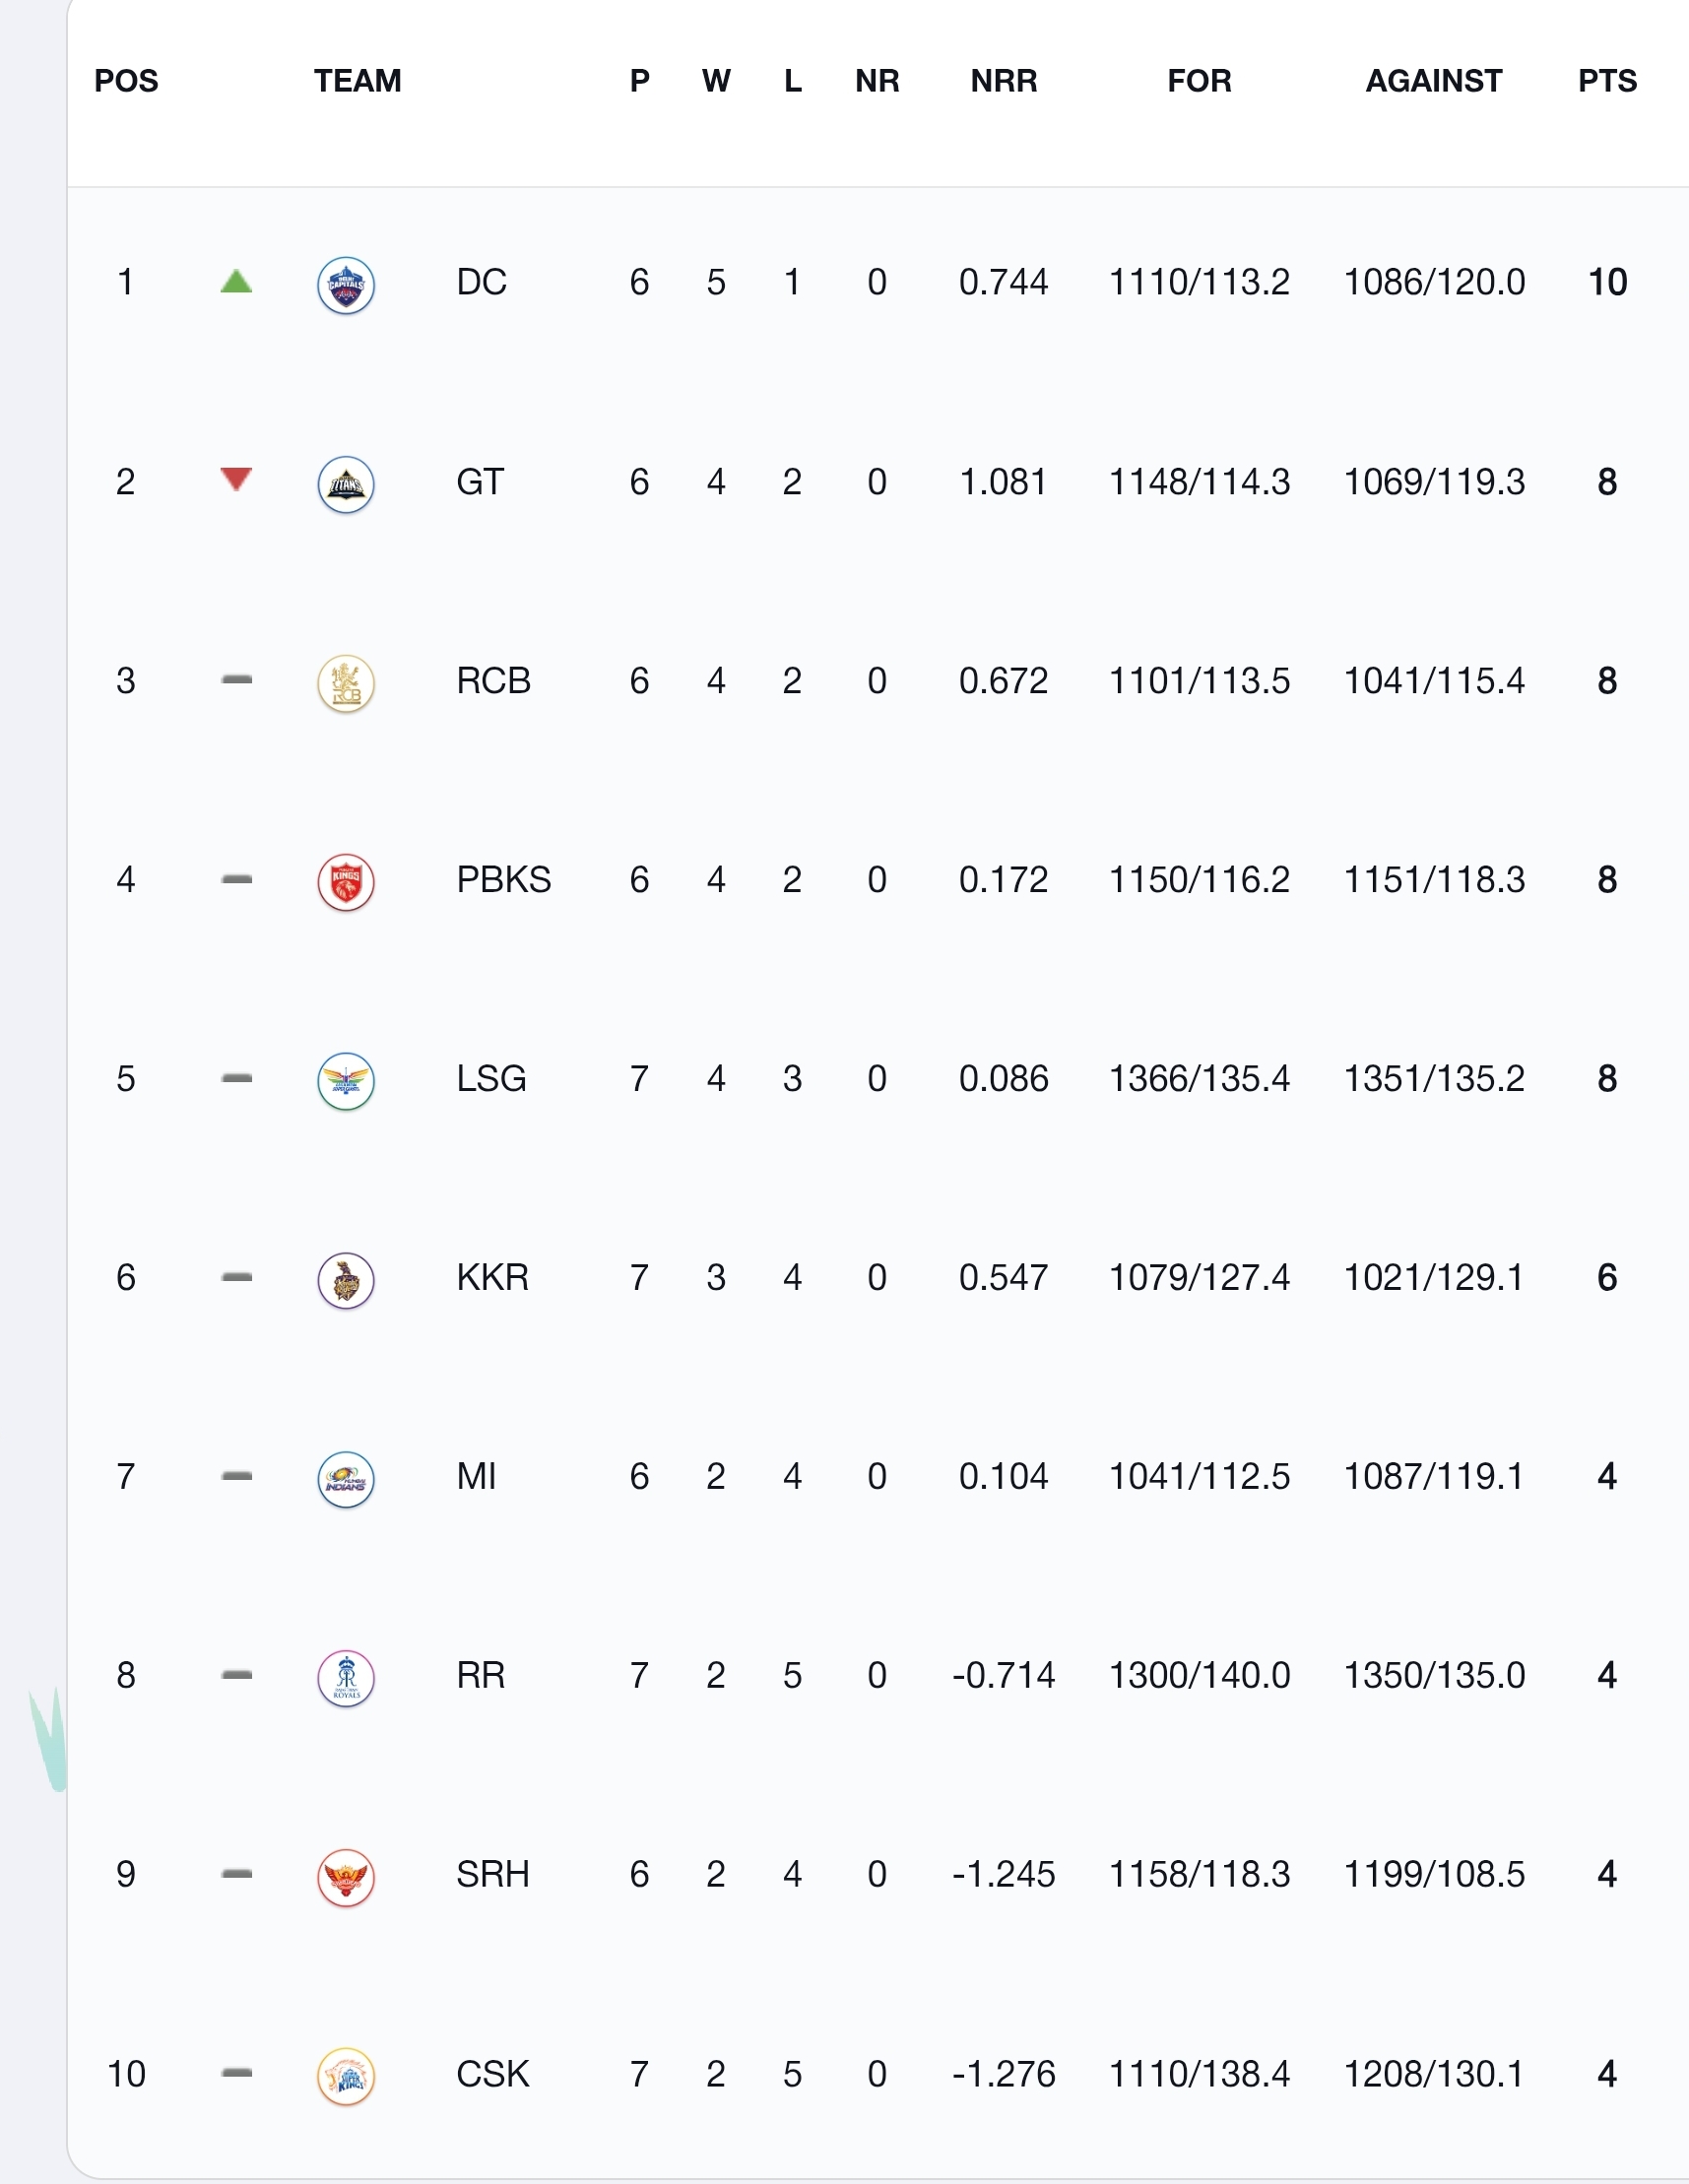Click the red down arrow beside GT

236,479
